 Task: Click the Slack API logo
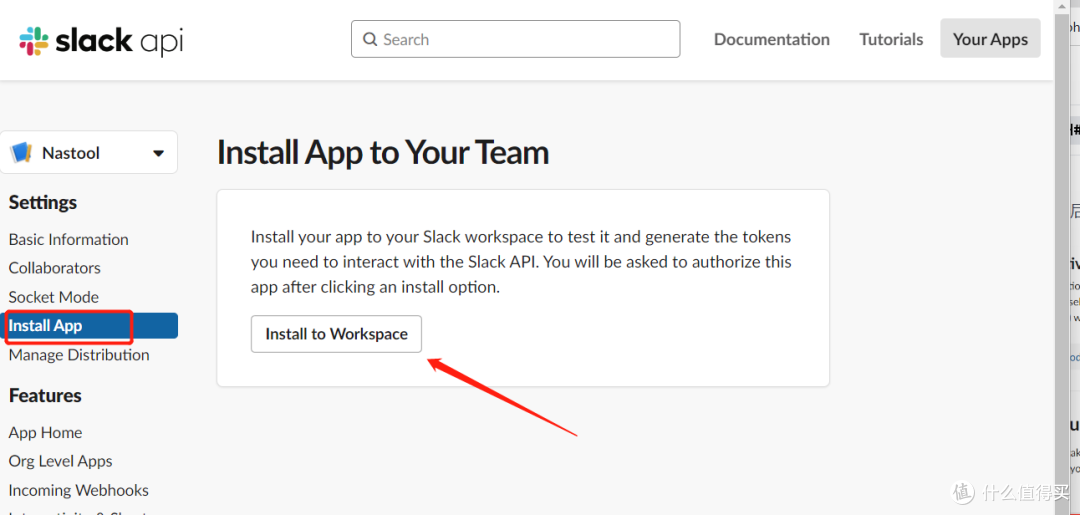coord(101,40)
